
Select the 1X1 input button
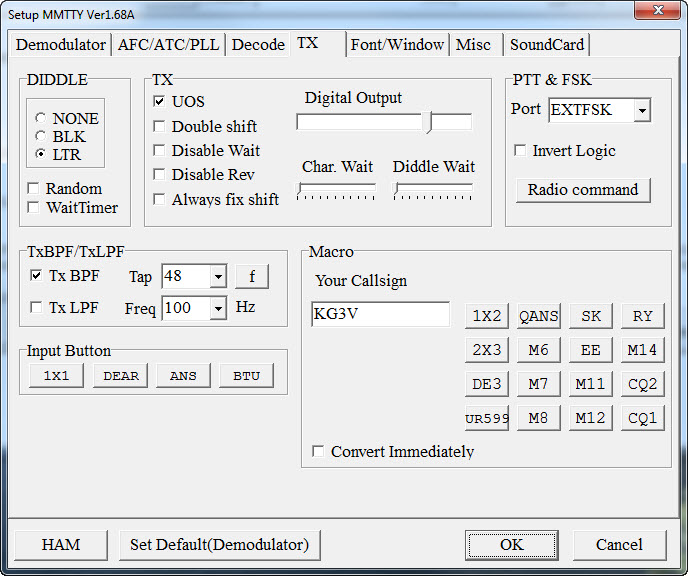(56, 375)
